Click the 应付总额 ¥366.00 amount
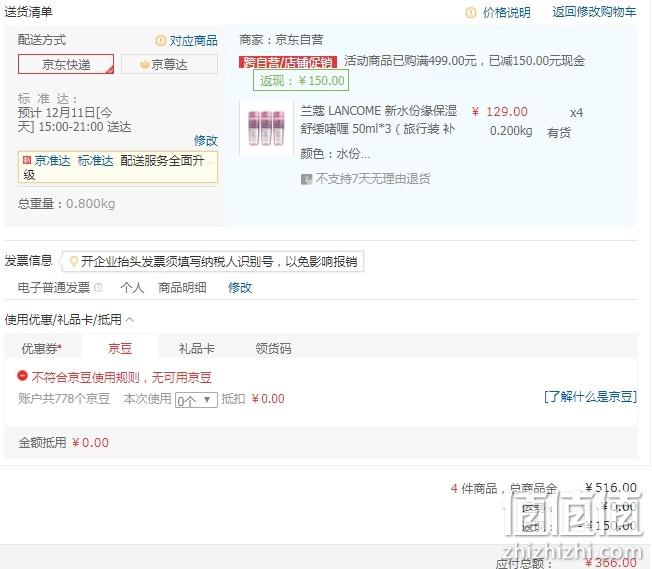652x569 pixels. coord(611,563)
